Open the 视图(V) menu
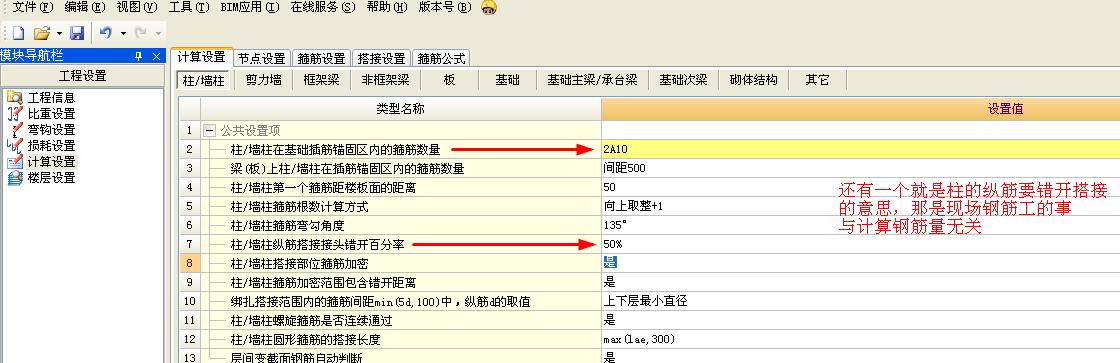This screenshot has height=363, width=1120. point(136,7)
